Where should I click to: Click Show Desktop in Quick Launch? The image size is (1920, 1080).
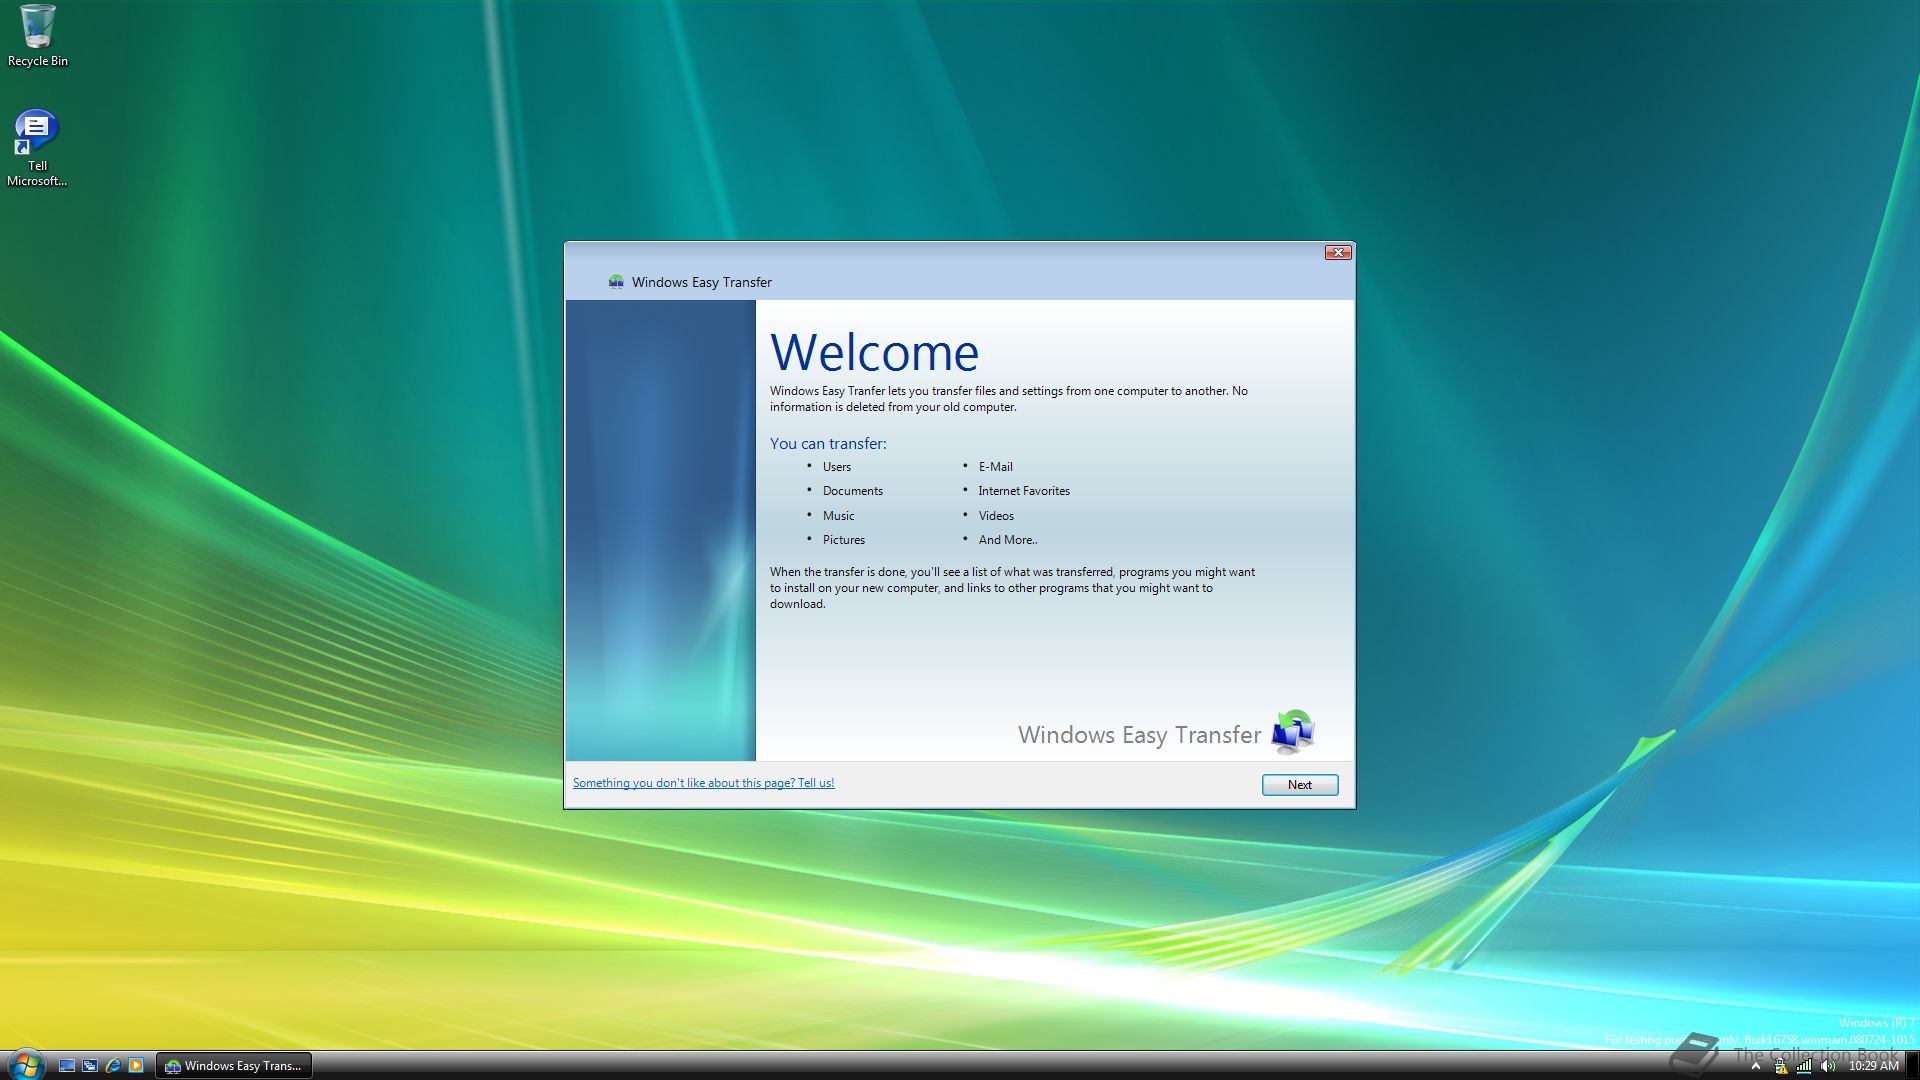(67, 1066)
